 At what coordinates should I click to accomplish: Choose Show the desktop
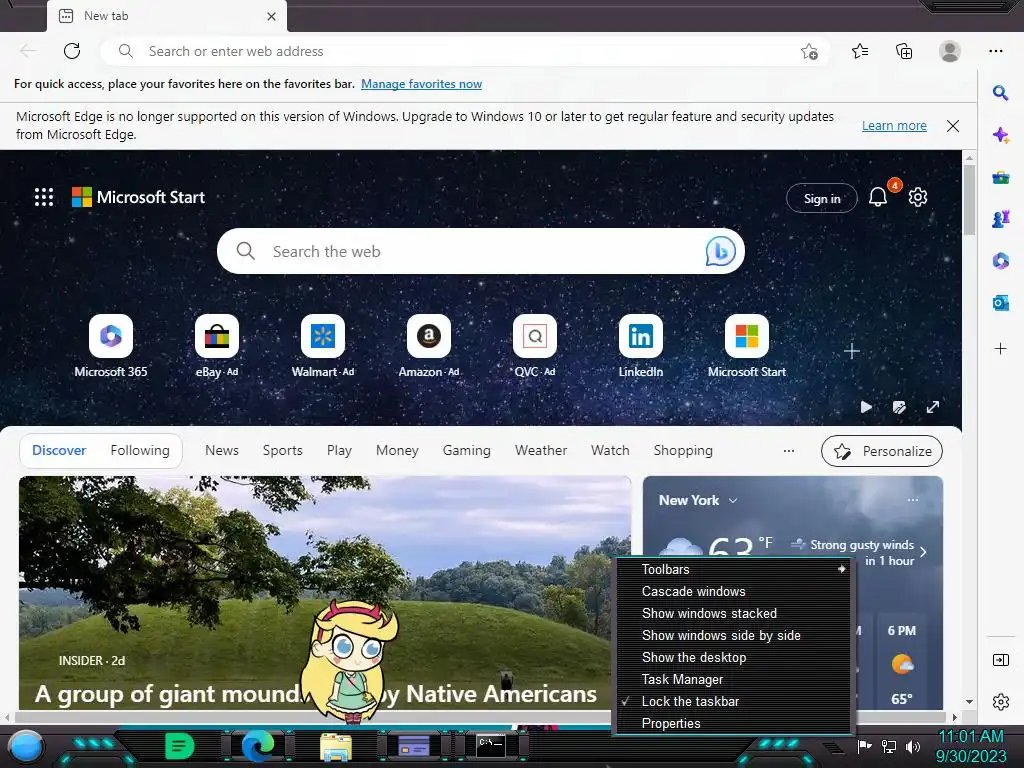click(735, 658)
